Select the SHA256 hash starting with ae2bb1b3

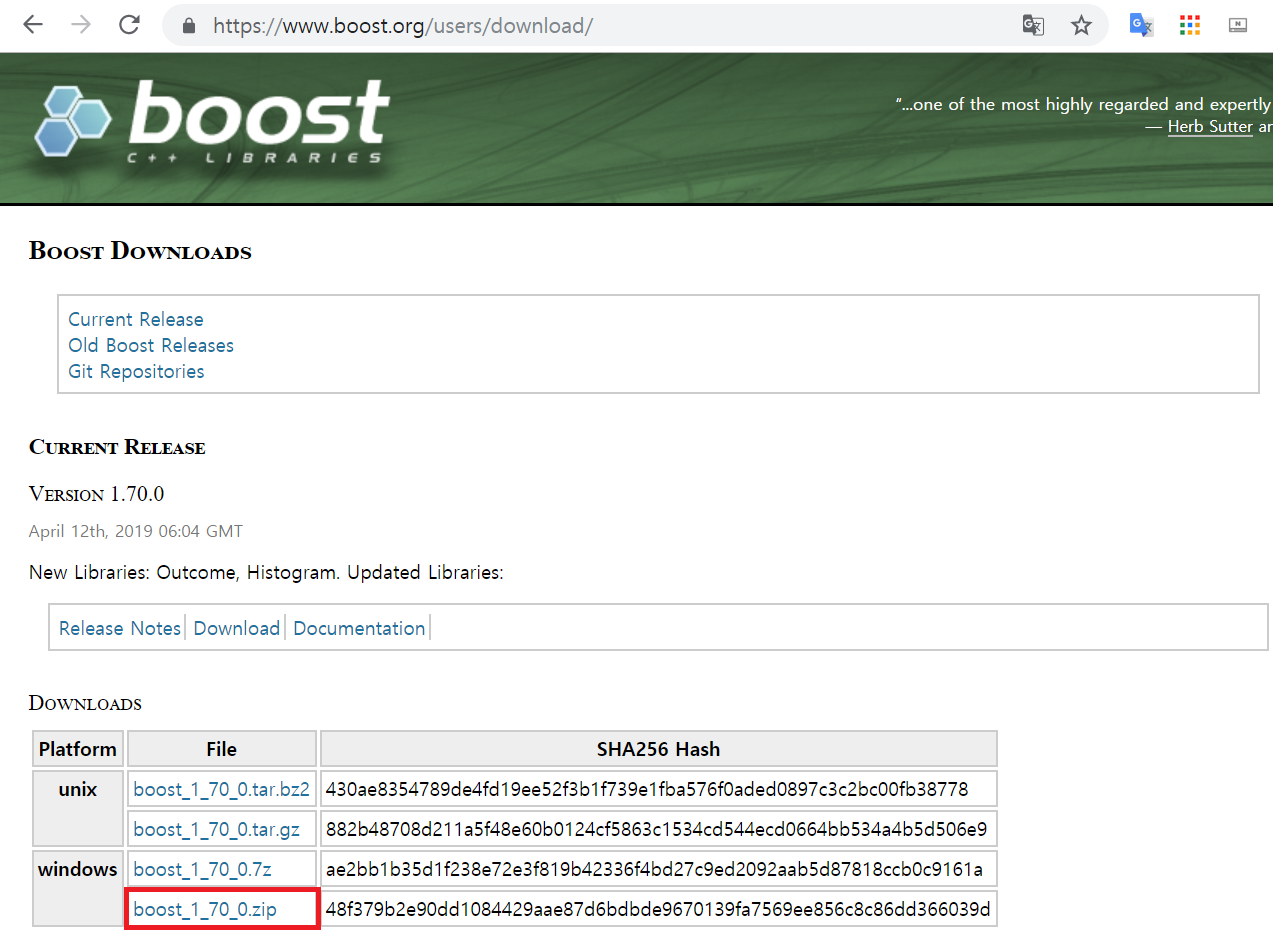654,869
